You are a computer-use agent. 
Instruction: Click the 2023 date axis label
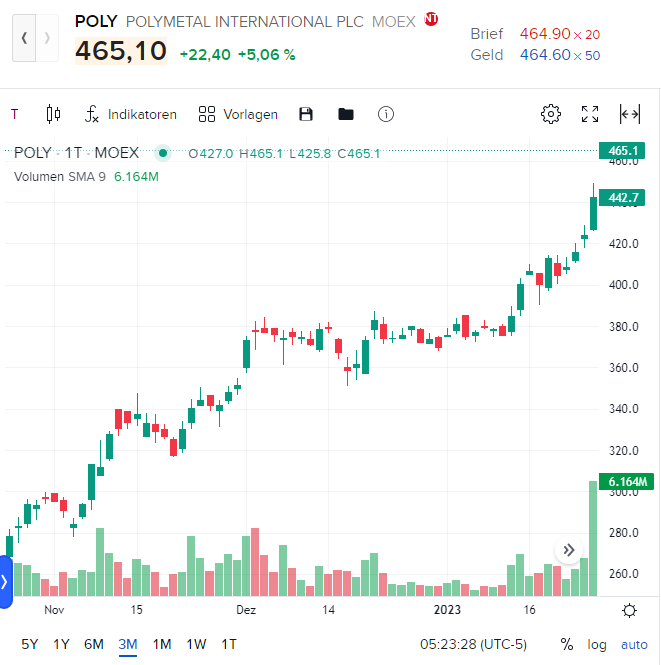tap(447, 610)
